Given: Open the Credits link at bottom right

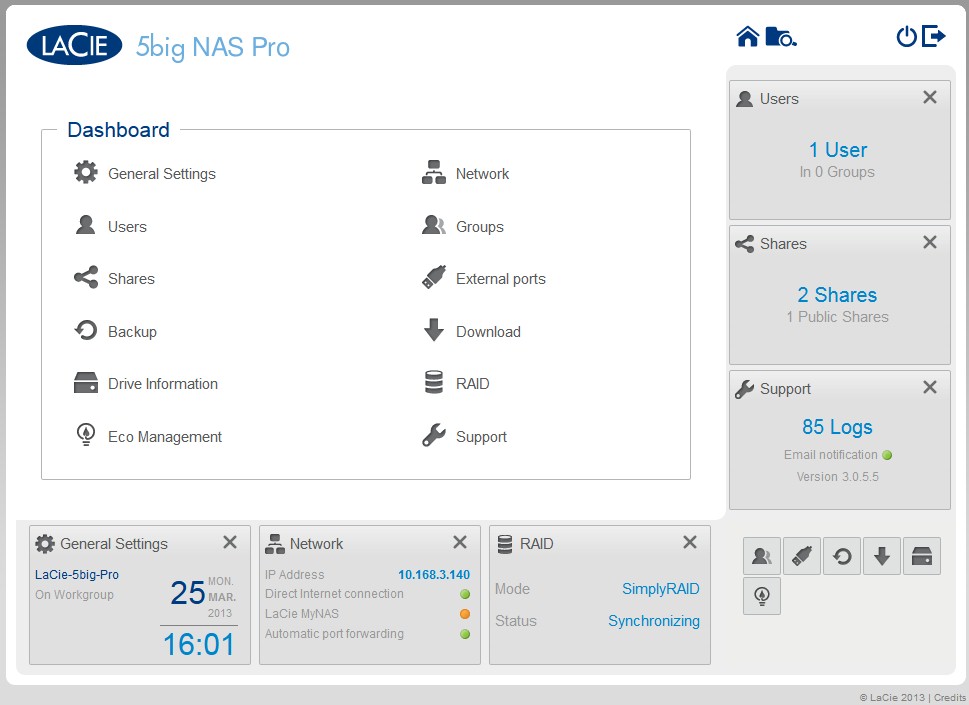Looking at the screenshot, I should pyautogui.click(x=949, y=696).
